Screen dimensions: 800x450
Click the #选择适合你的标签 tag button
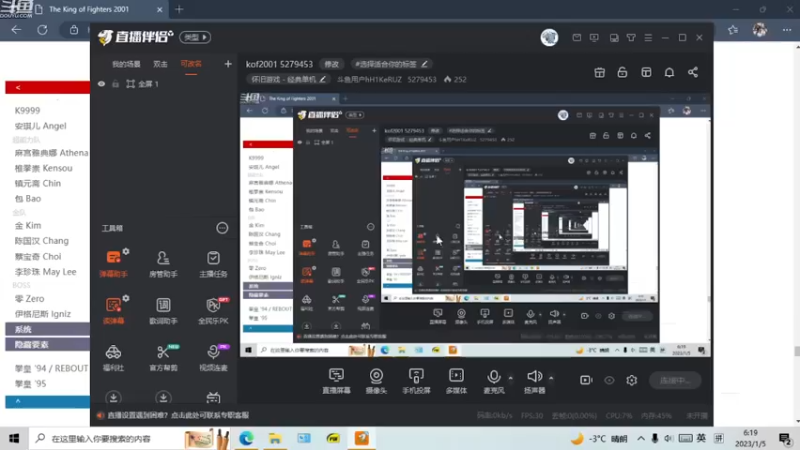pyautogui.click(x=391, y=64)
